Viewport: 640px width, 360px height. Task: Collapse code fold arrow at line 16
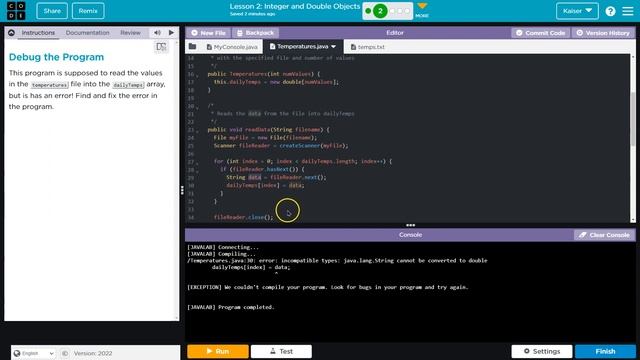coord(197,76)
